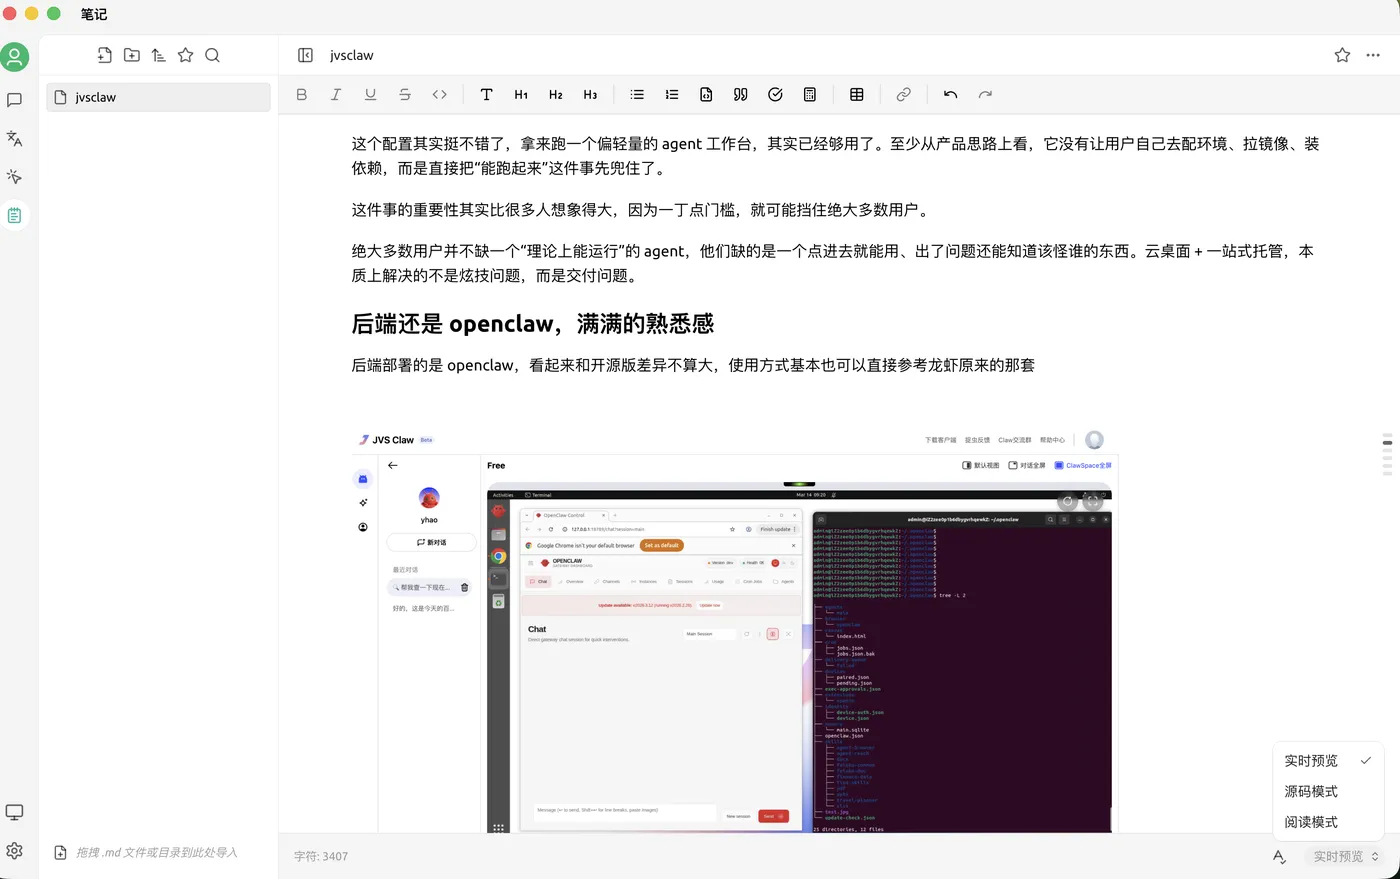The width and height of the screenshot is (1400, 879).
Task: Insert a task checklist
Action: click(775, 94)
